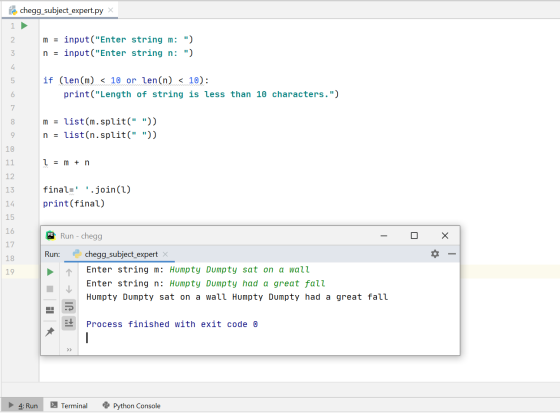Show more Run toolbar actions chevron

[69, 349]
